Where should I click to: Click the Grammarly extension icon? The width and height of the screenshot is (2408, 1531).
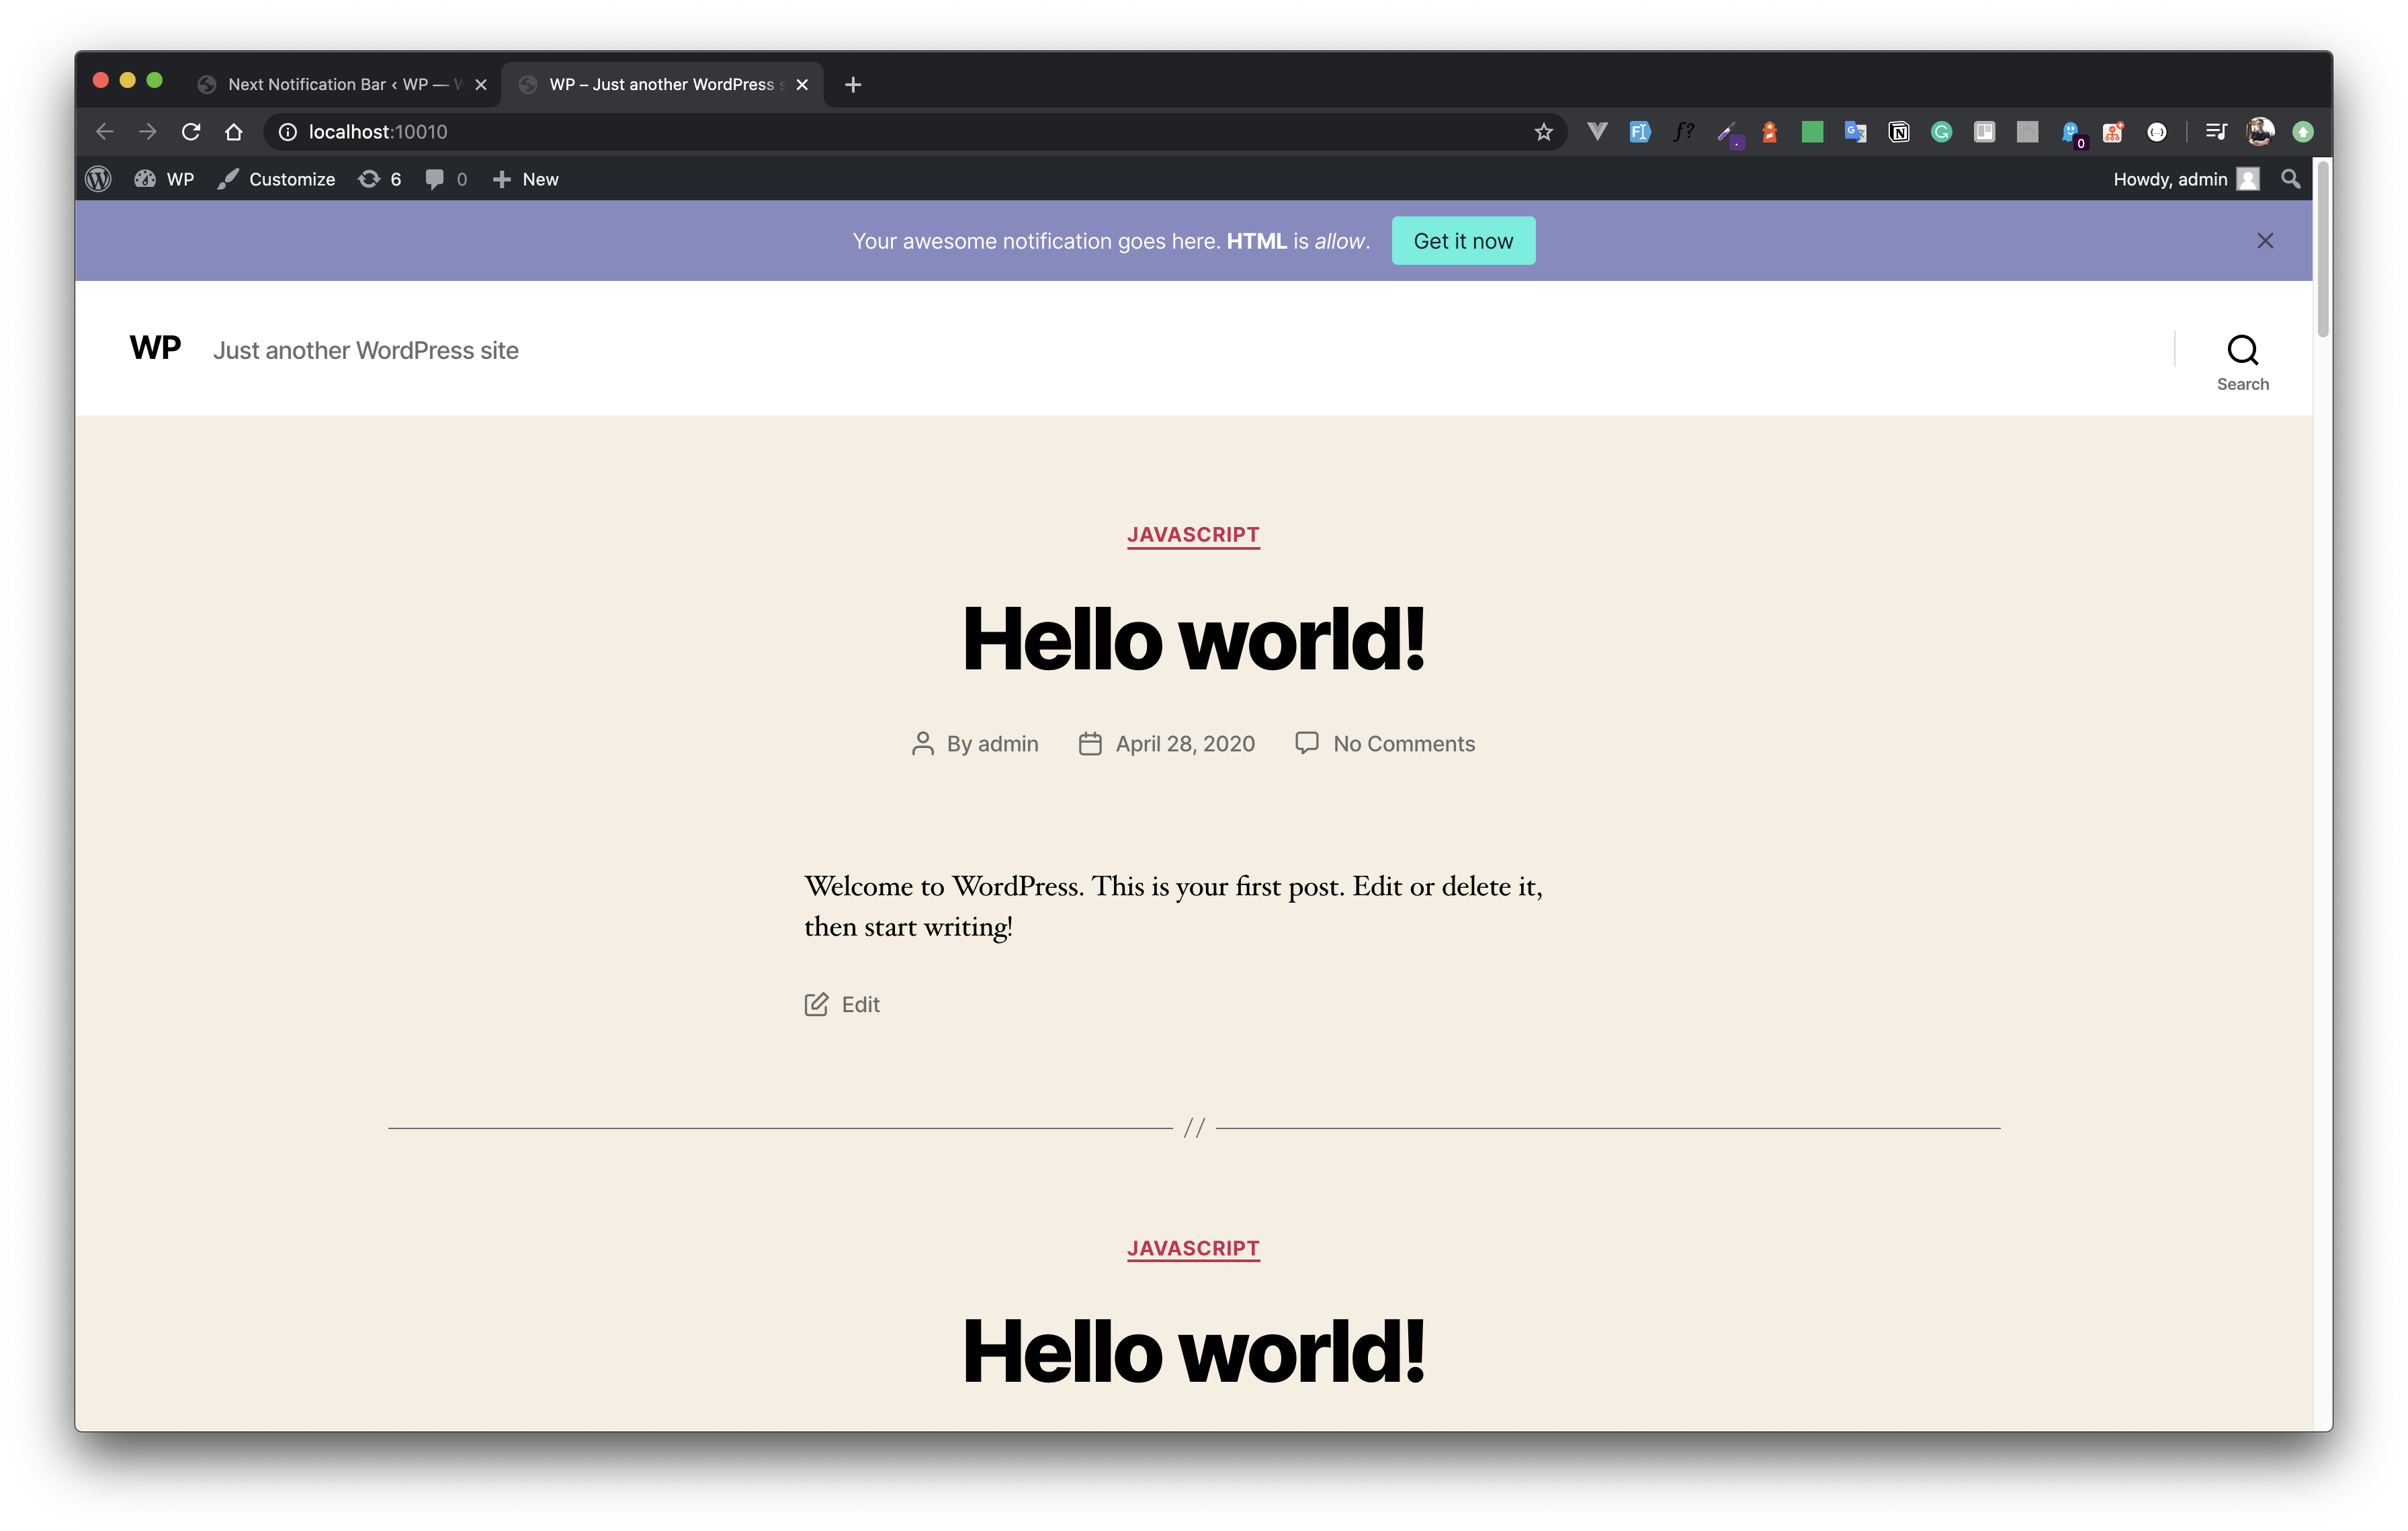[x=1941, y=132]
